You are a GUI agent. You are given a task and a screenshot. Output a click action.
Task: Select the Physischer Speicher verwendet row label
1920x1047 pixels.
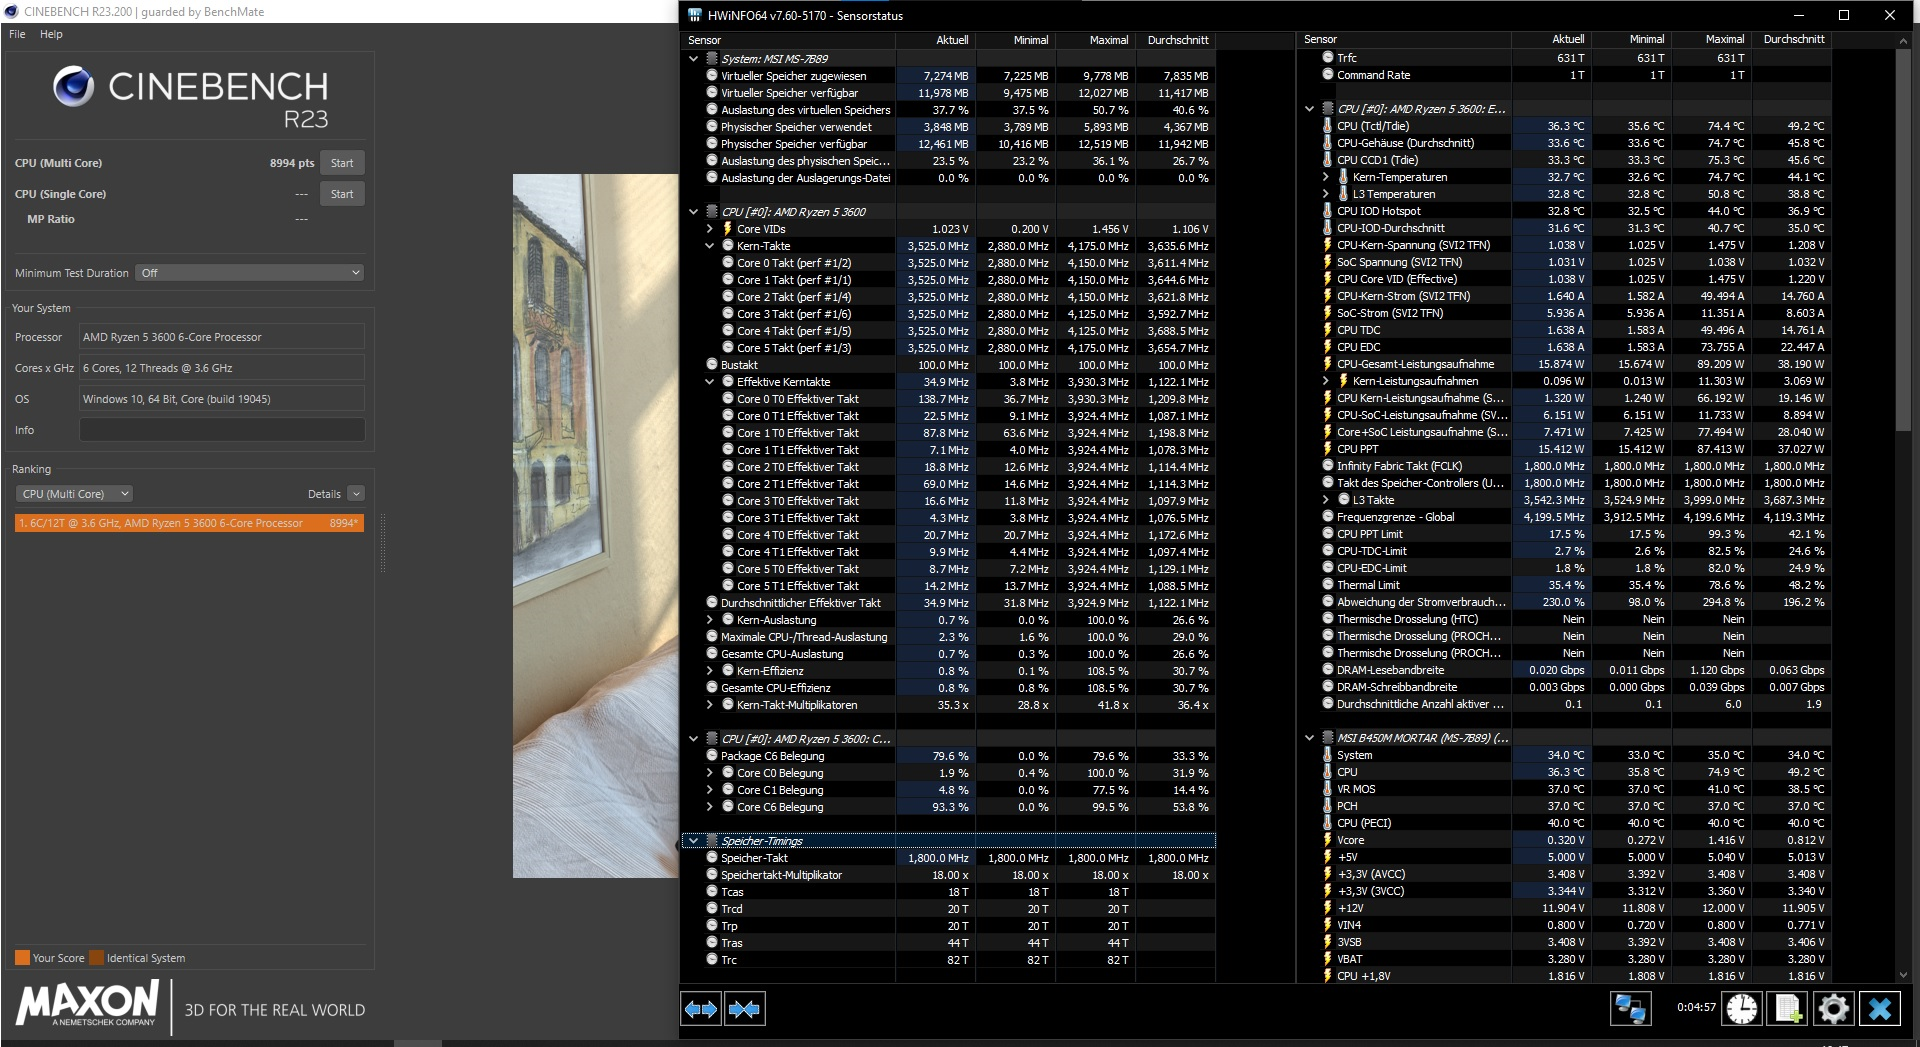[x=796, y=127]
